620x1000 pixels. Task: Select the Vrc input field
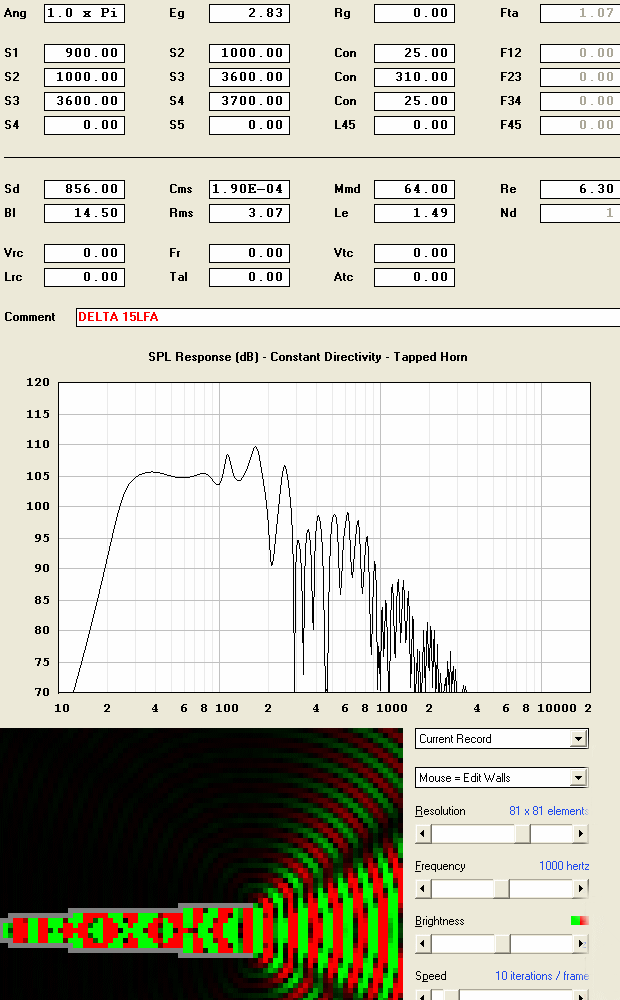pyautogui.click(x=84, y=253)
